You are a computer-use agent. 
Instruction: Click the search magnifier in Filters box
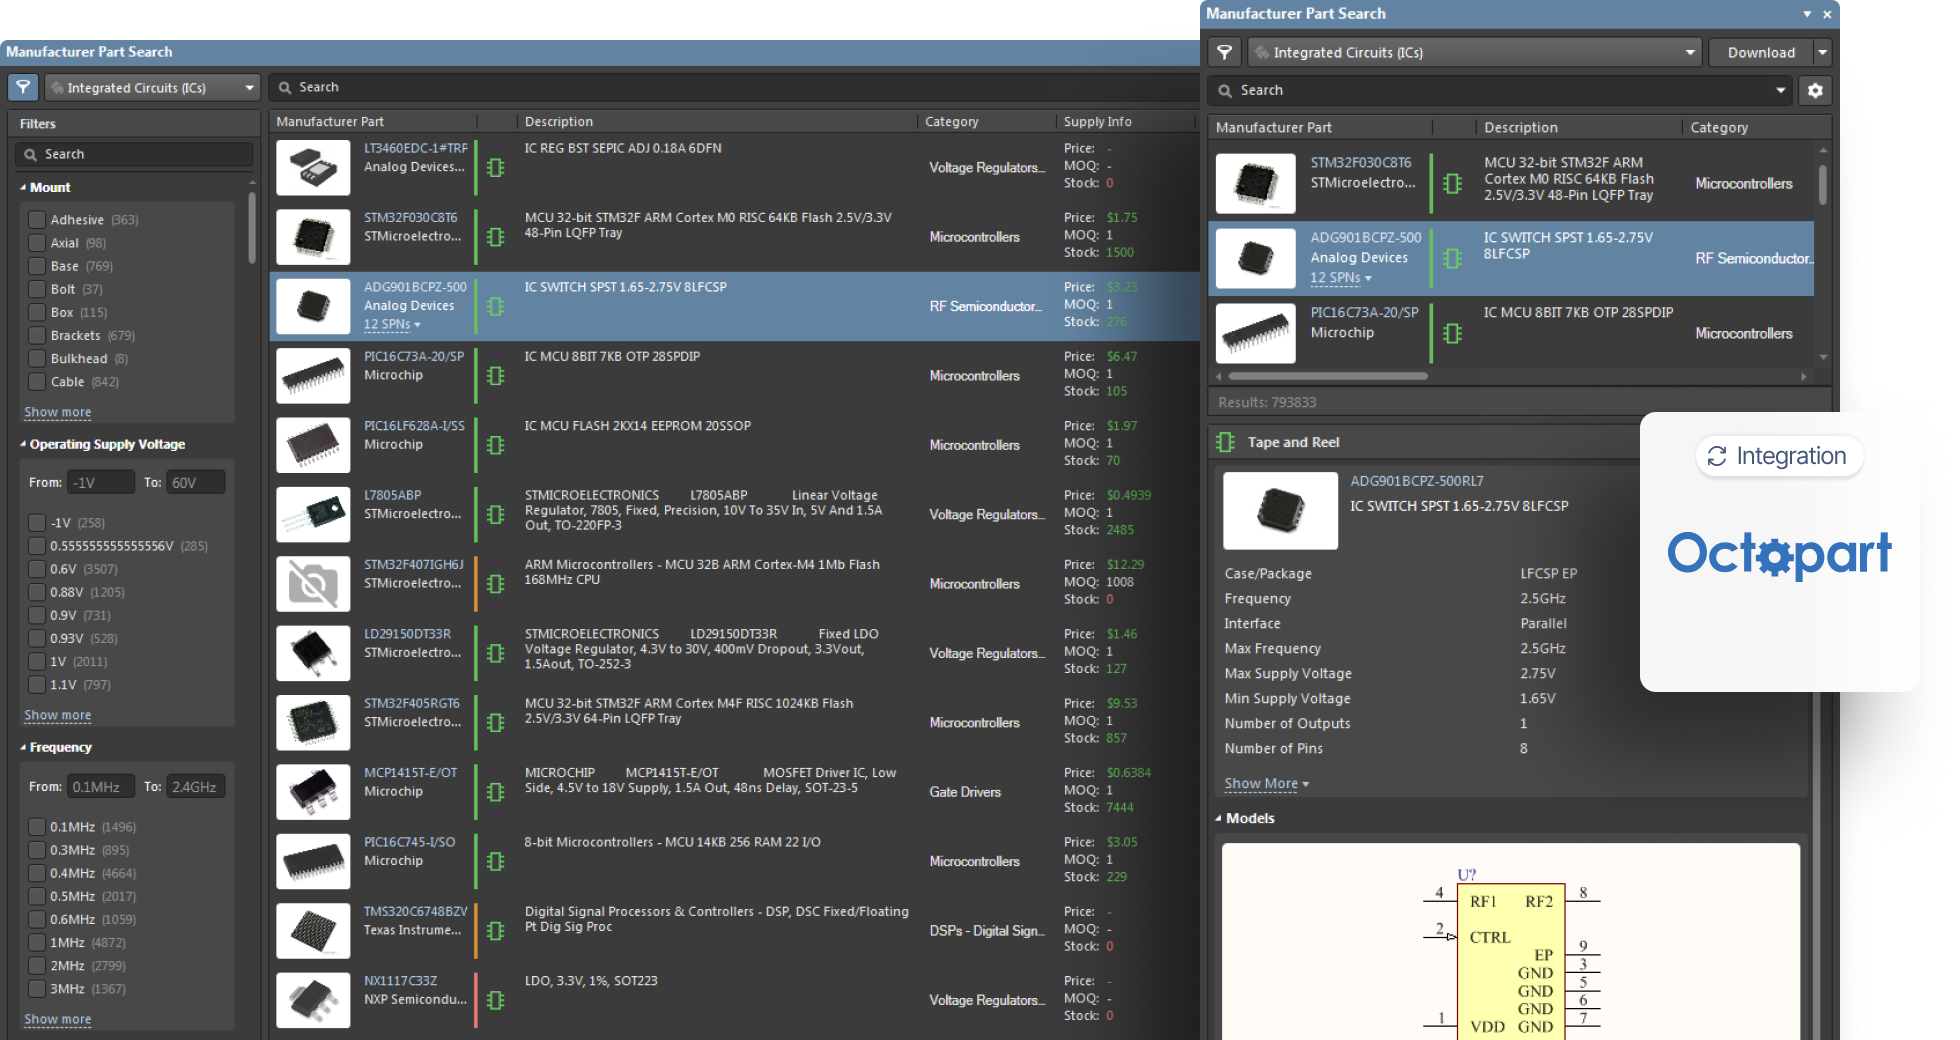[x=30, y=154]
